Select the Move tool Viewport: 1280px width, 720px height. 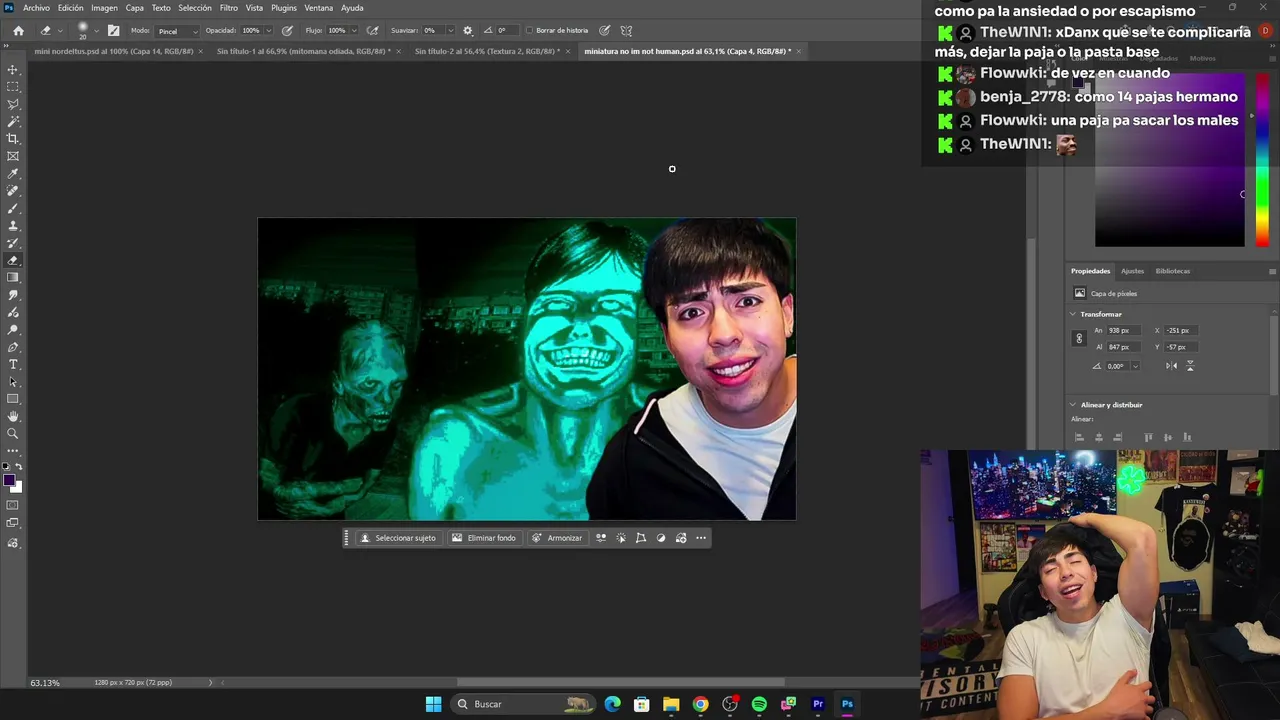(13, 70)
